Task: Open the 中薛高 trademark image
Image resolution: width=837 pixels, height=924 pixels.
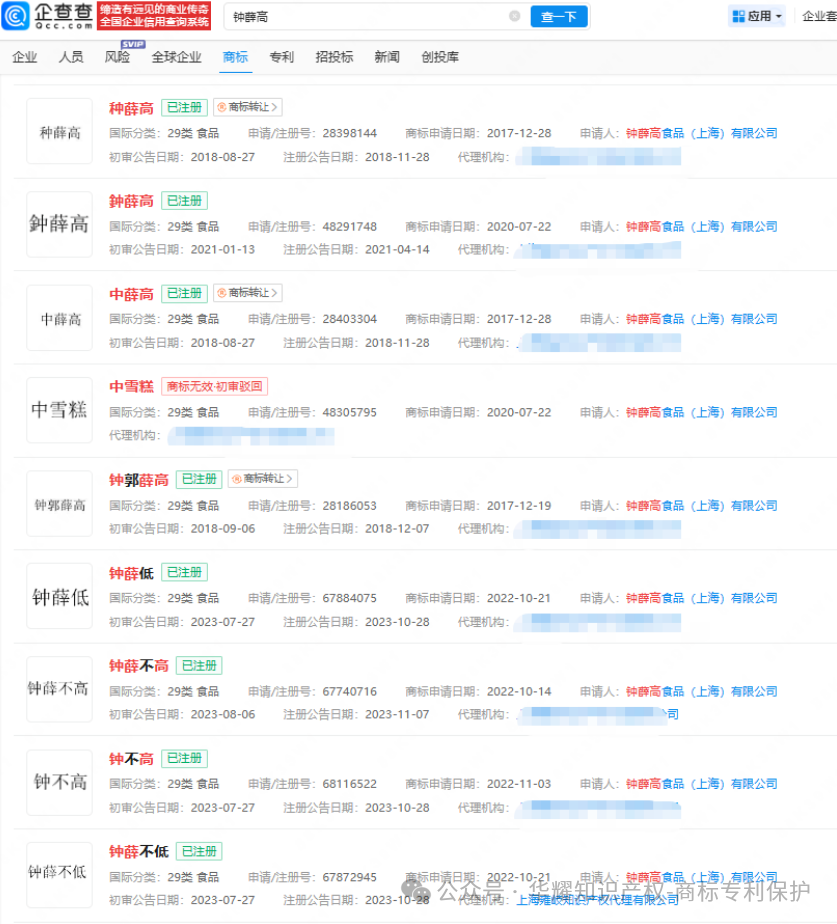Action: pos(60,318)
